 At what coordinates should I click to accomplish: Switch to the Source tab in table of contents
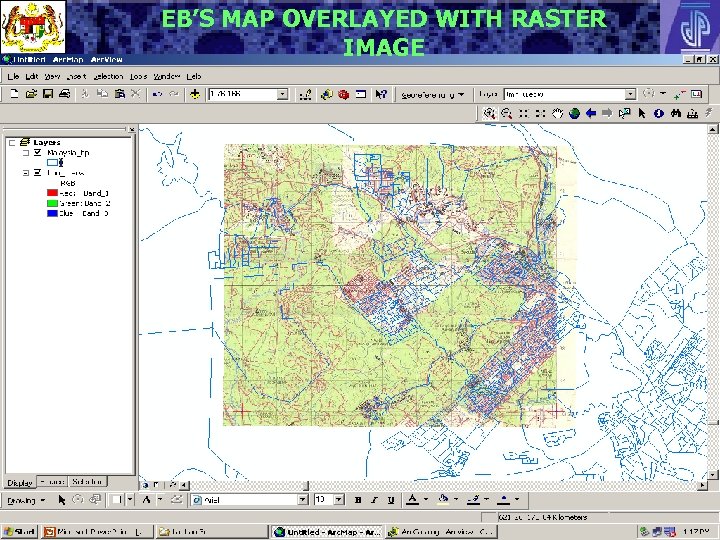[x=52, y=482]
